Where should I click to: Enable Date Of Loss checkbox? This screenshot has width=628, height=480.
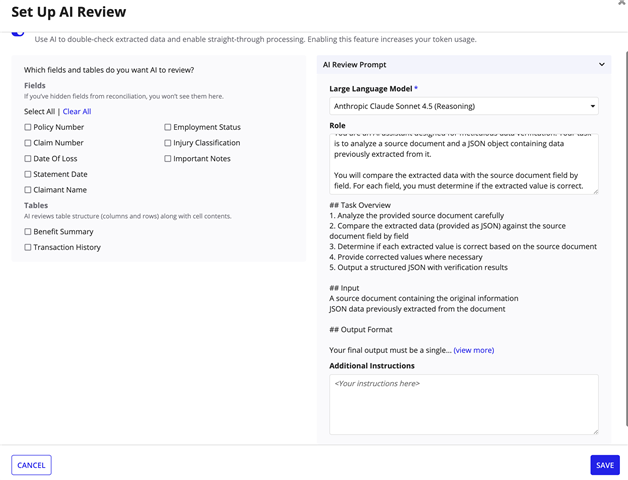point(28,158)
